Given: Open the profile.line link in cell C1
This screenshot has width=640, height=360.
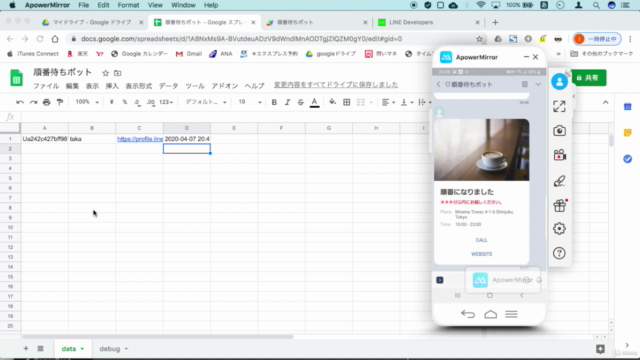Looking at the screenshot, I should pyautogui.click(x=140, y=139).
